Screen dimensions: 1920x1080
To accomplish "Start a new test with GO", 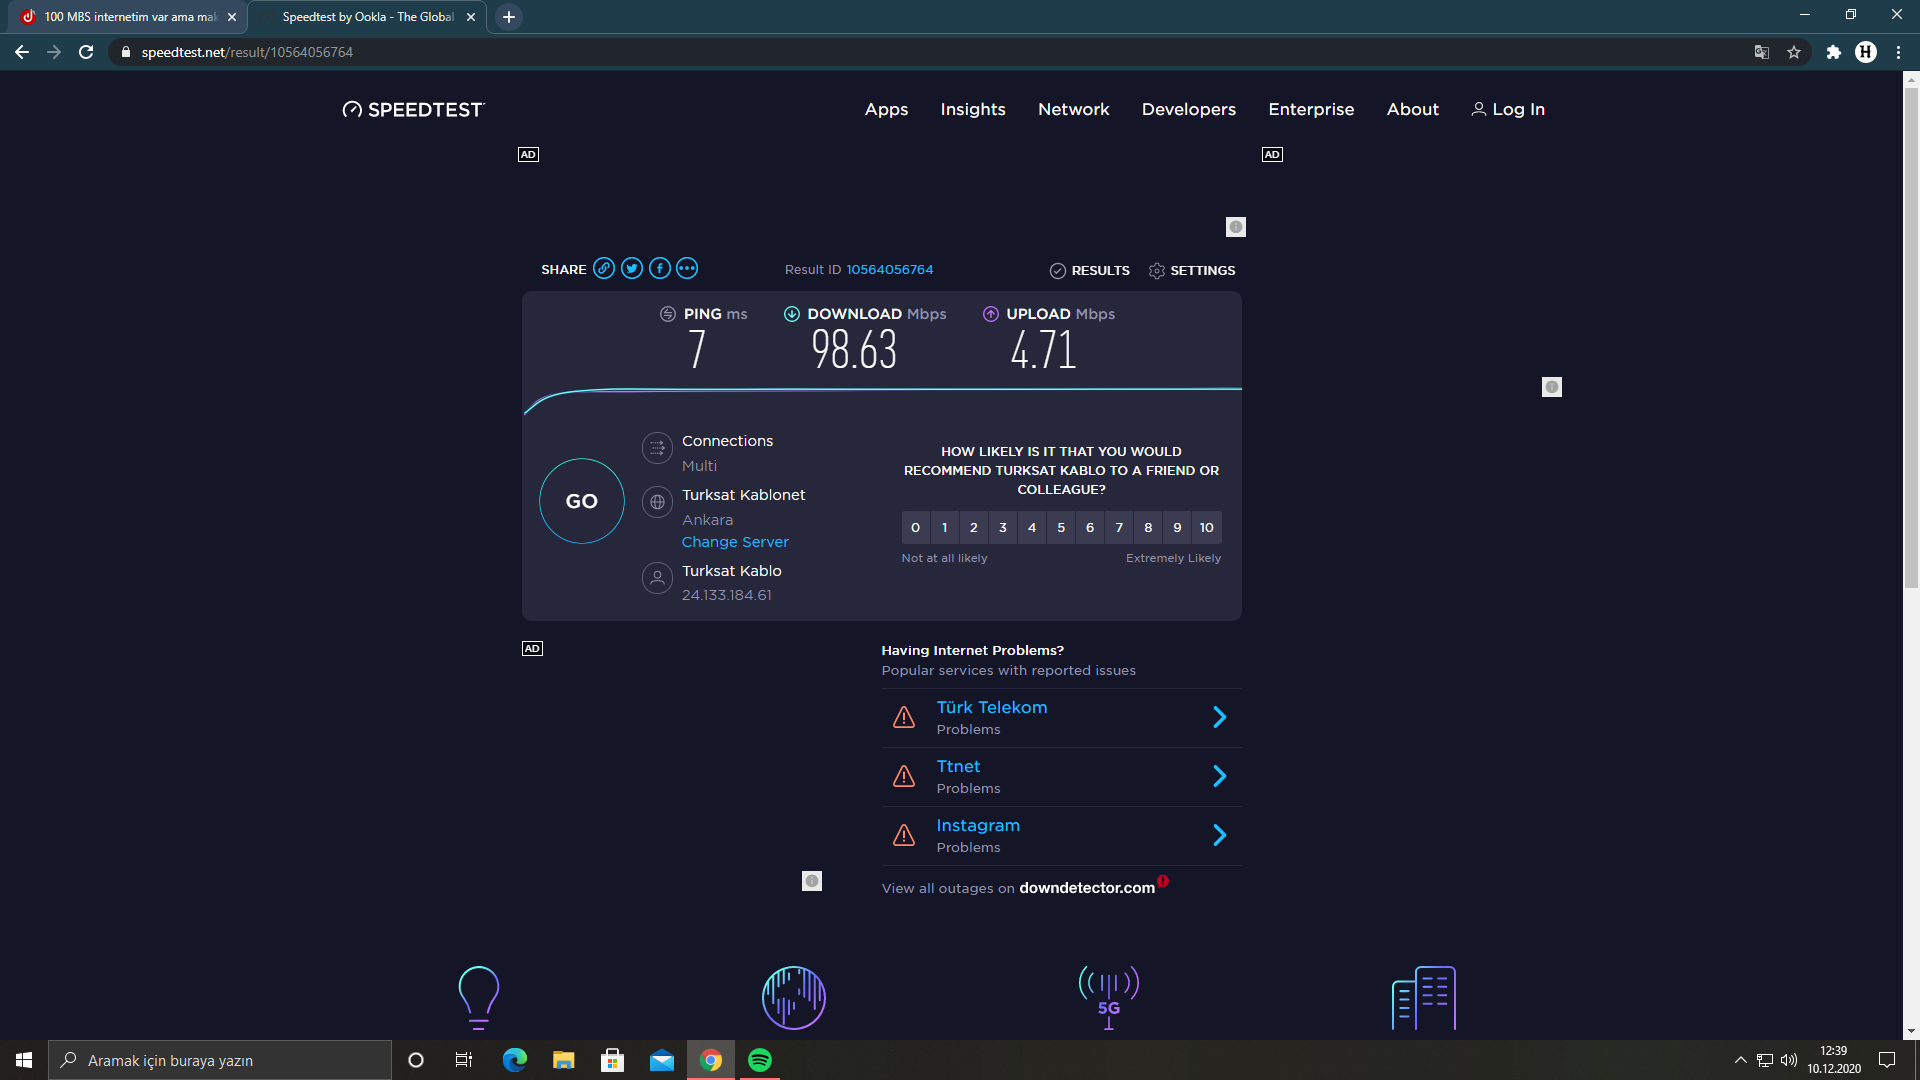I will [x=582, y=501].
